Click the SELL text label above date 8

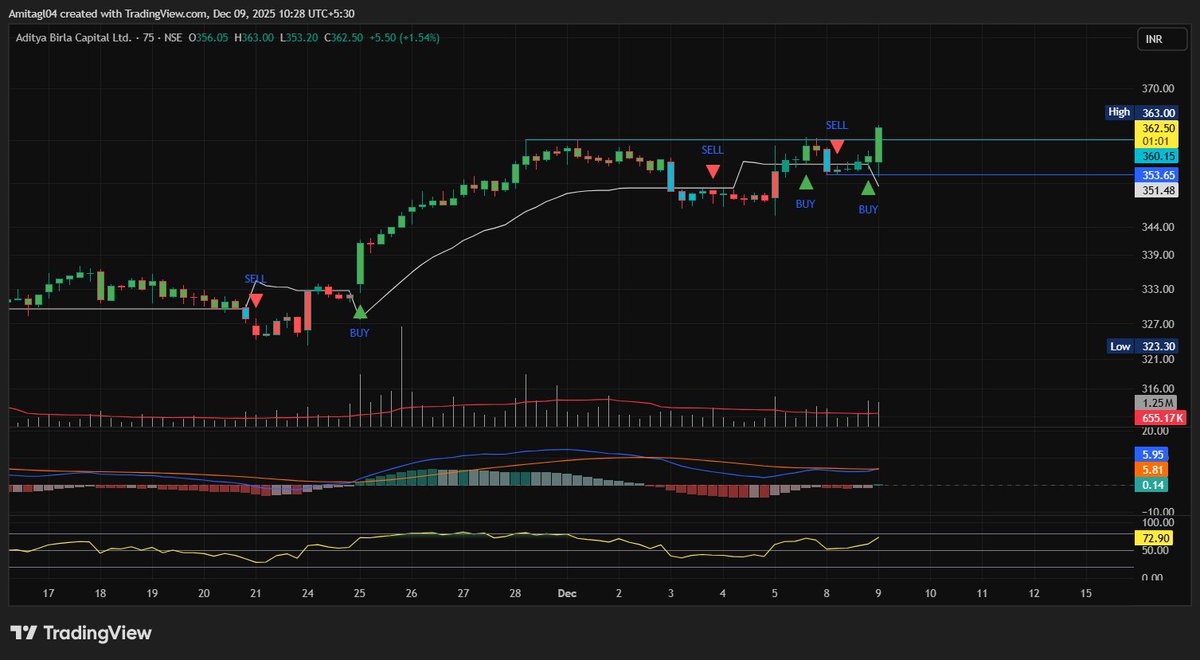pyautogui.click(x=837, y=125)
